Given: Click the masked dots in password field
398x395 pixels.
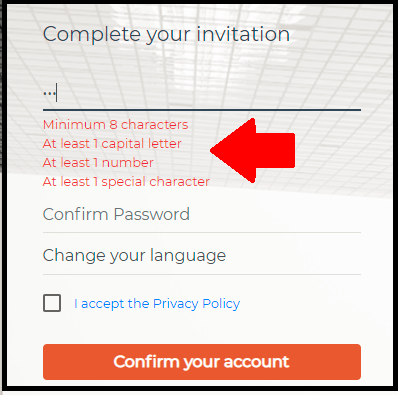Looking at the screenshot, I should click(x=49, y=93).
